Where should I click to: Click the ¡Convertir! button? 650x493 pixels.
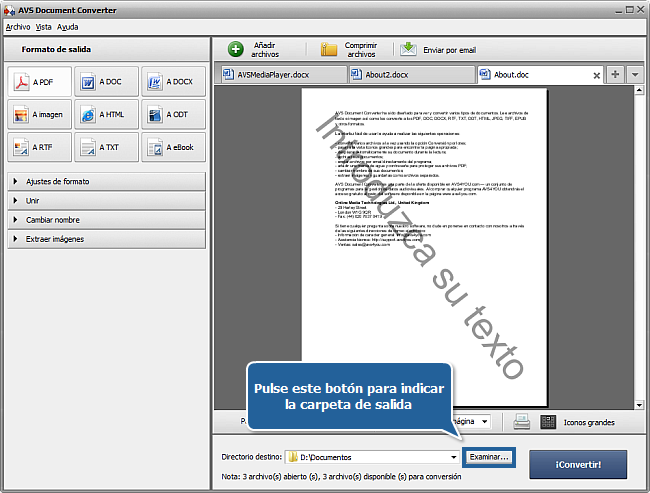pos(578,464)
